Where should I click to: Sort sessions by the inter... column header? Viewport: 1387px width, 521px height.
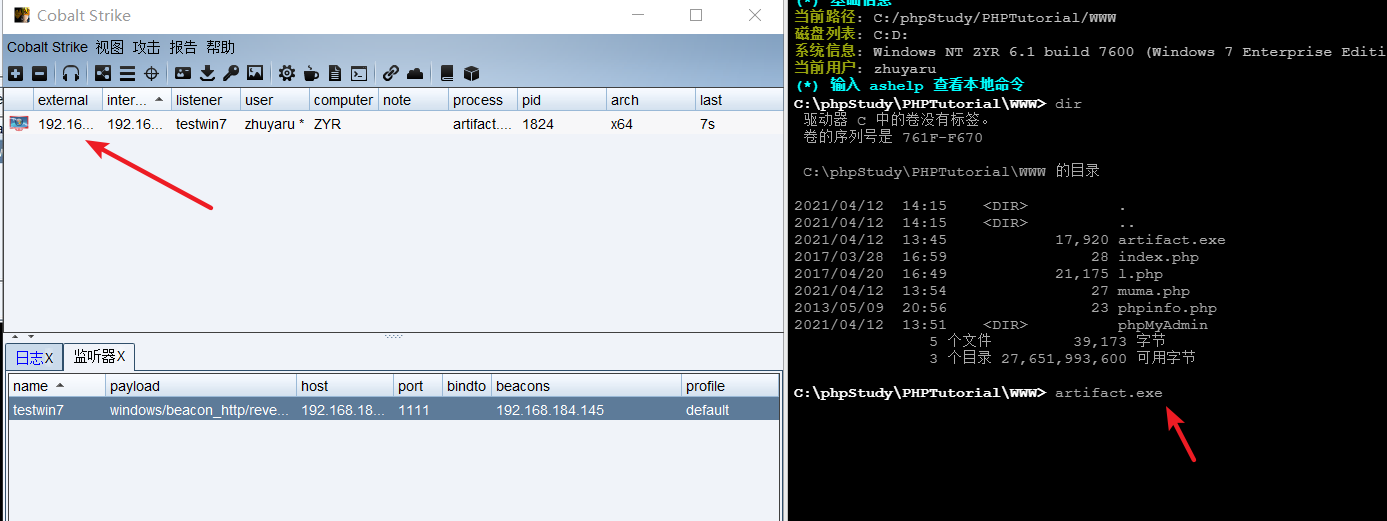point(137,100)
